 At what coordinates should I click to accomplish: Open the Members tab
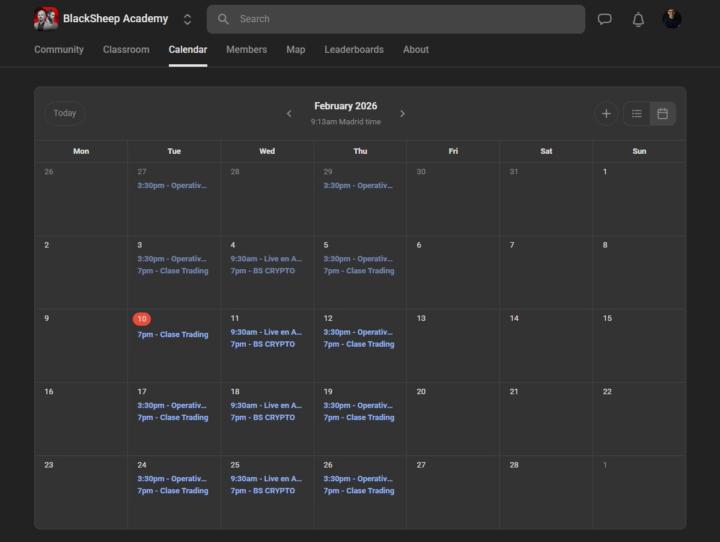click(x=247, y=50)
